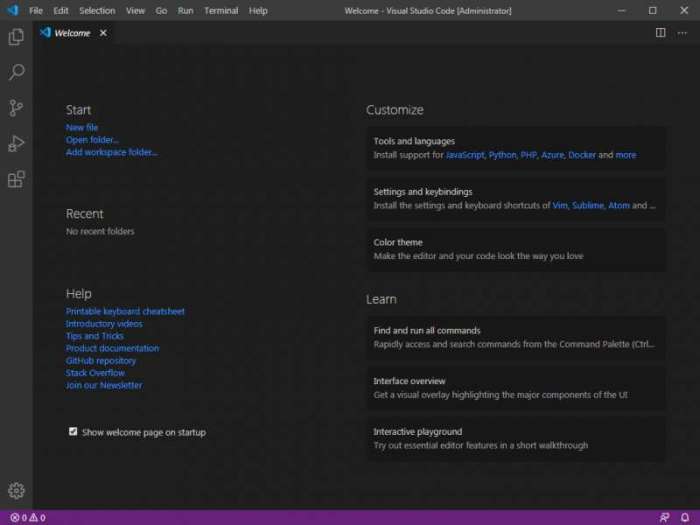
Task: Minimize the Visual Studio Code window
Action: 621,10
